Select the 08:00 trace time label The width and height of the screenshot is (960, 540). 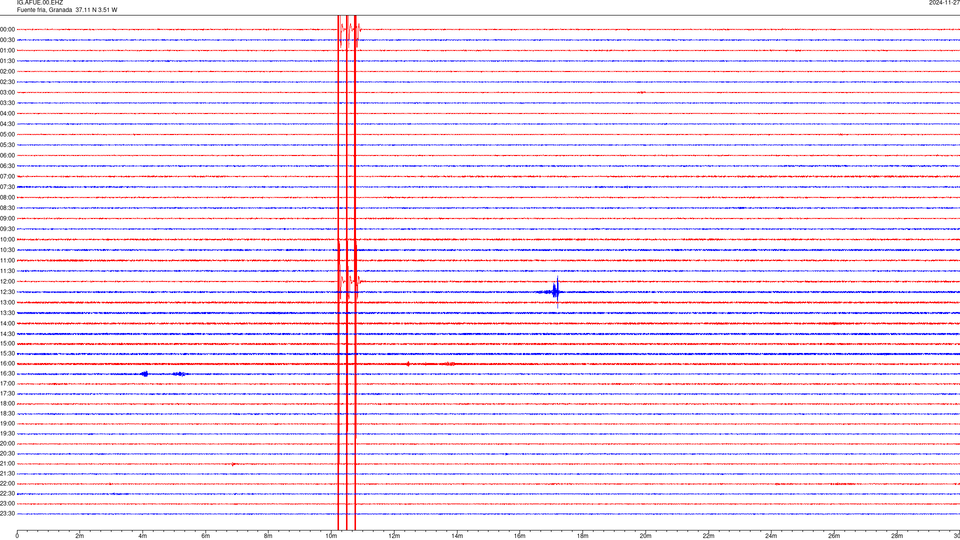click(x=7, y=198)
